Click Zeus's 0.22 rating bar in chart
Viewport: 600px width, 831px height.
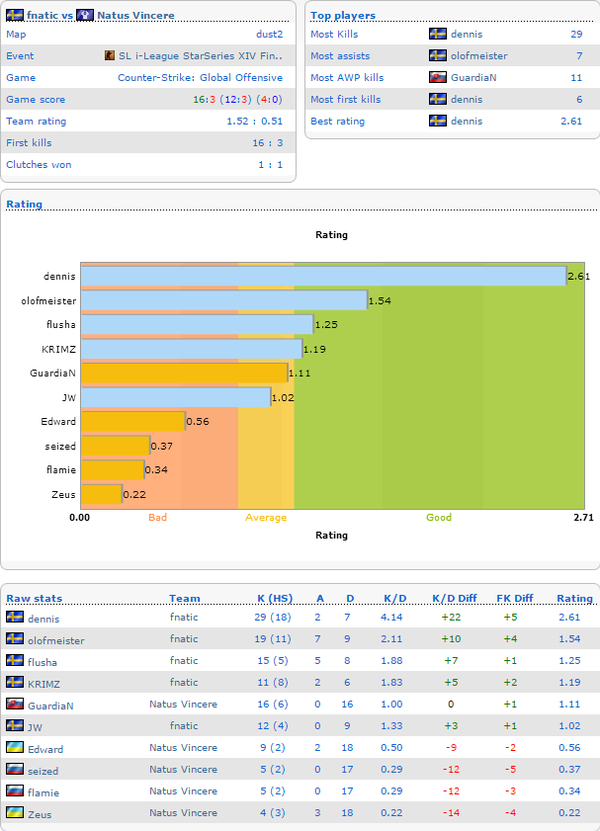102,494
